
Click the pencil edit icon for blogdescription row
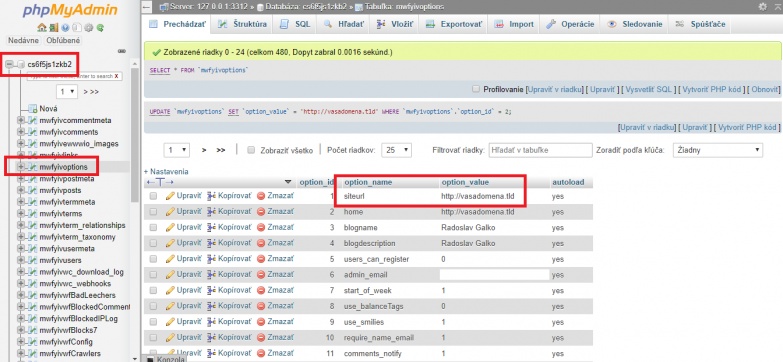point(170,243)
